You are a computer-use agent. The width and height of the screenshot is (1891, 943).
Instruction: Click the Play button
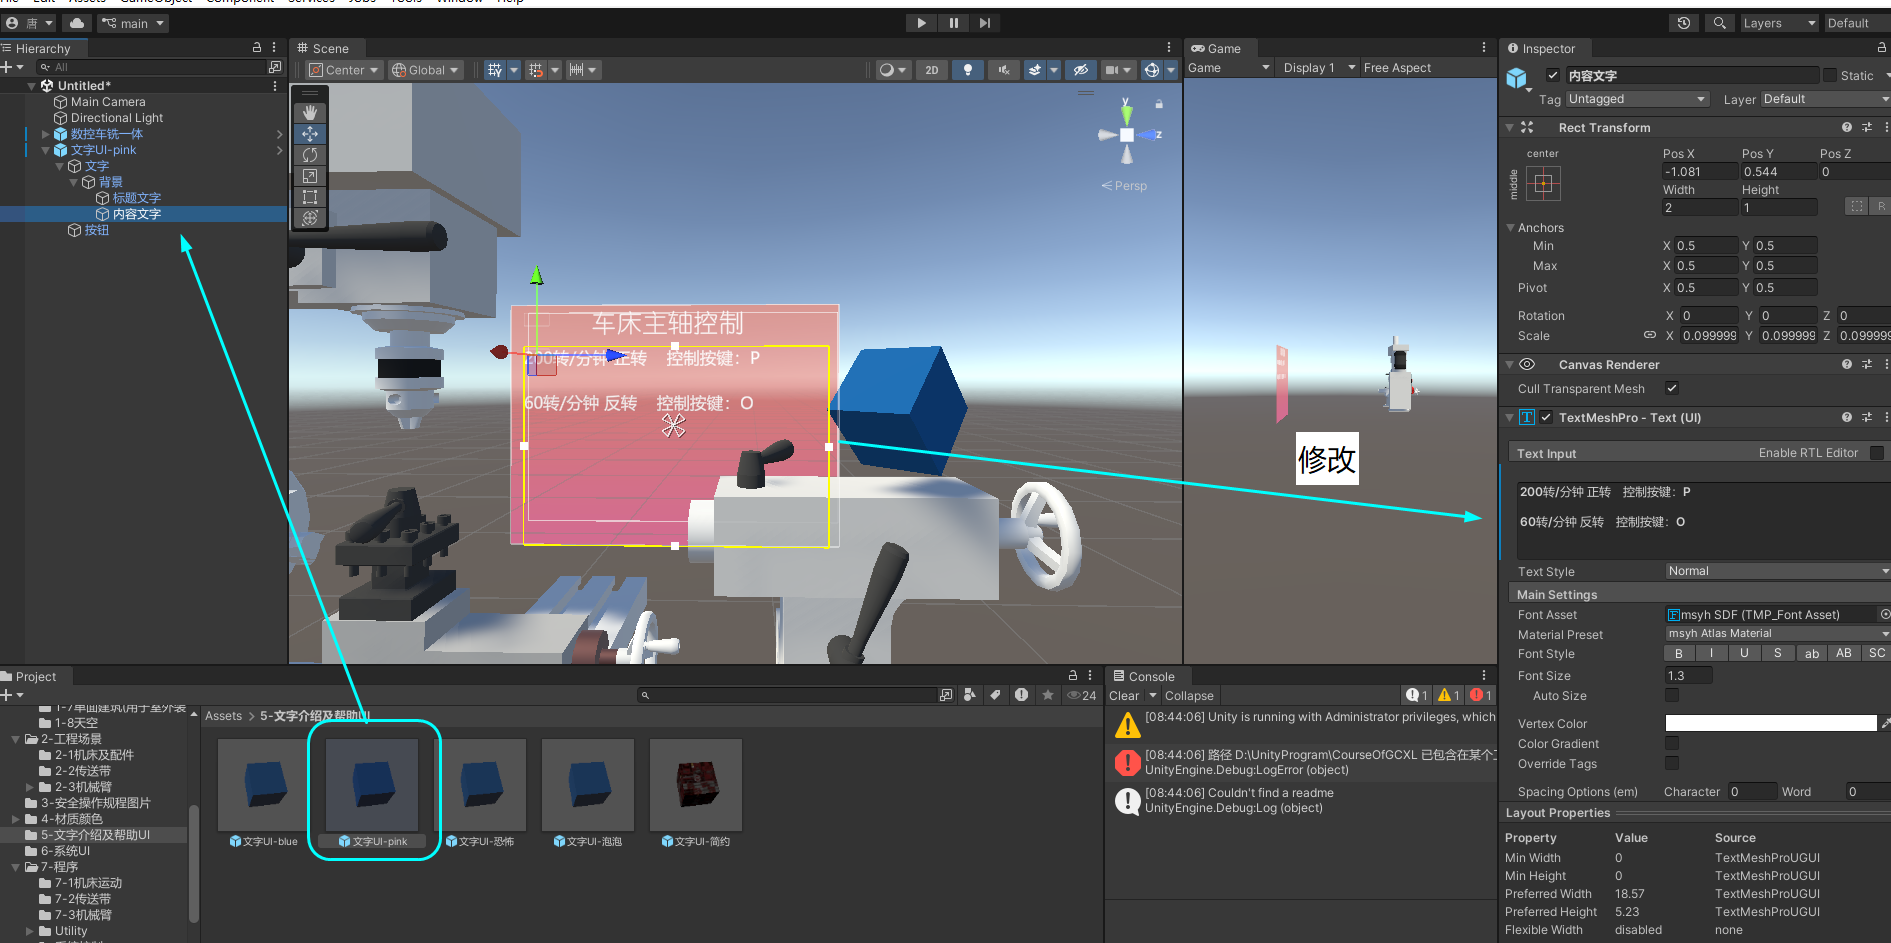921,23
